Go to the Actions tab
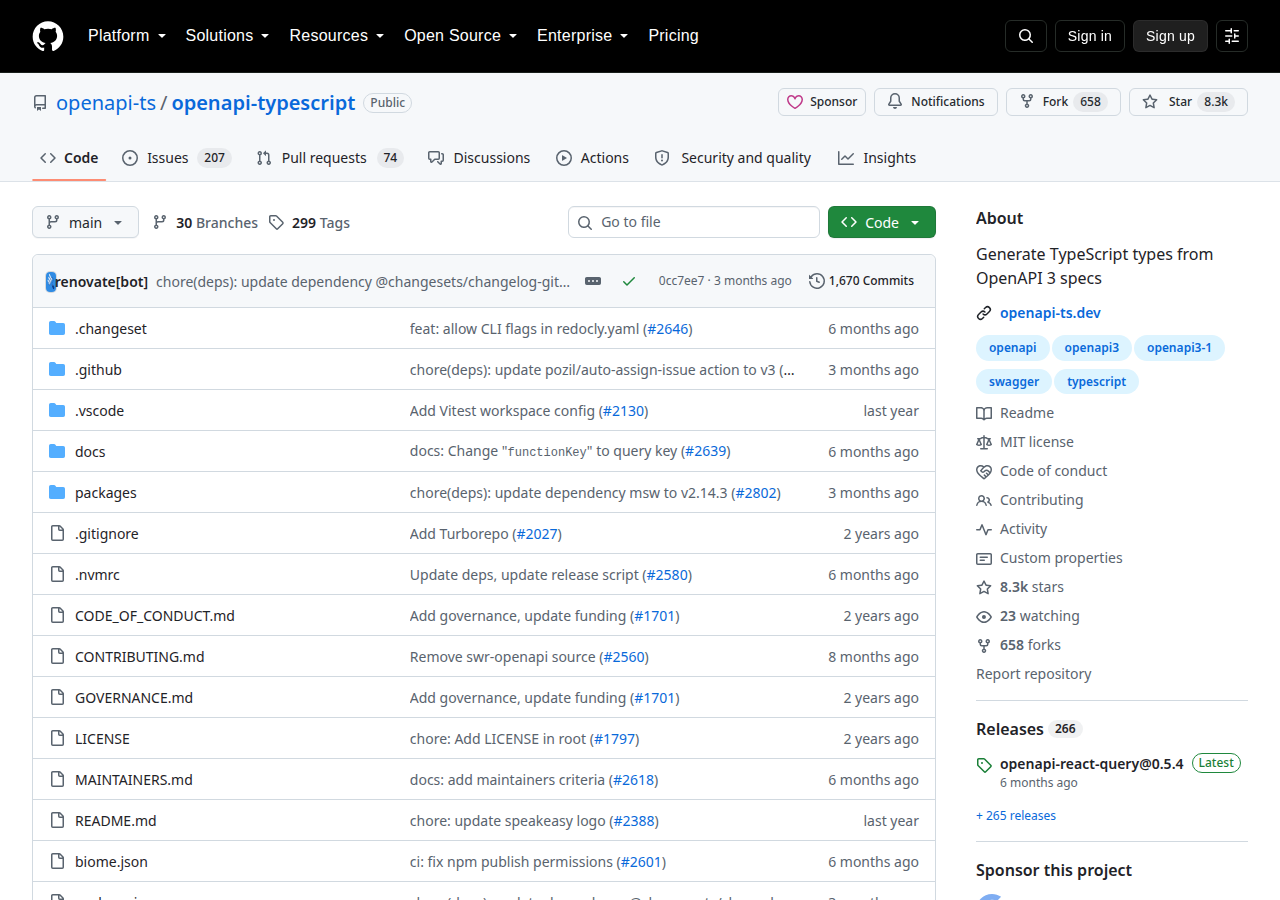This screenshot has height=900, width=1280. pyautogui.click(x=592, y=158)
